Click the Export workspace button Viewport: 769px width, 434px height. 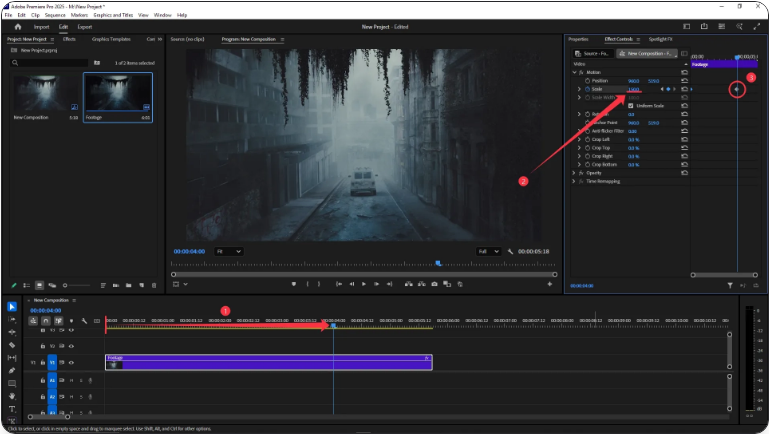click(x=85, y=27)
